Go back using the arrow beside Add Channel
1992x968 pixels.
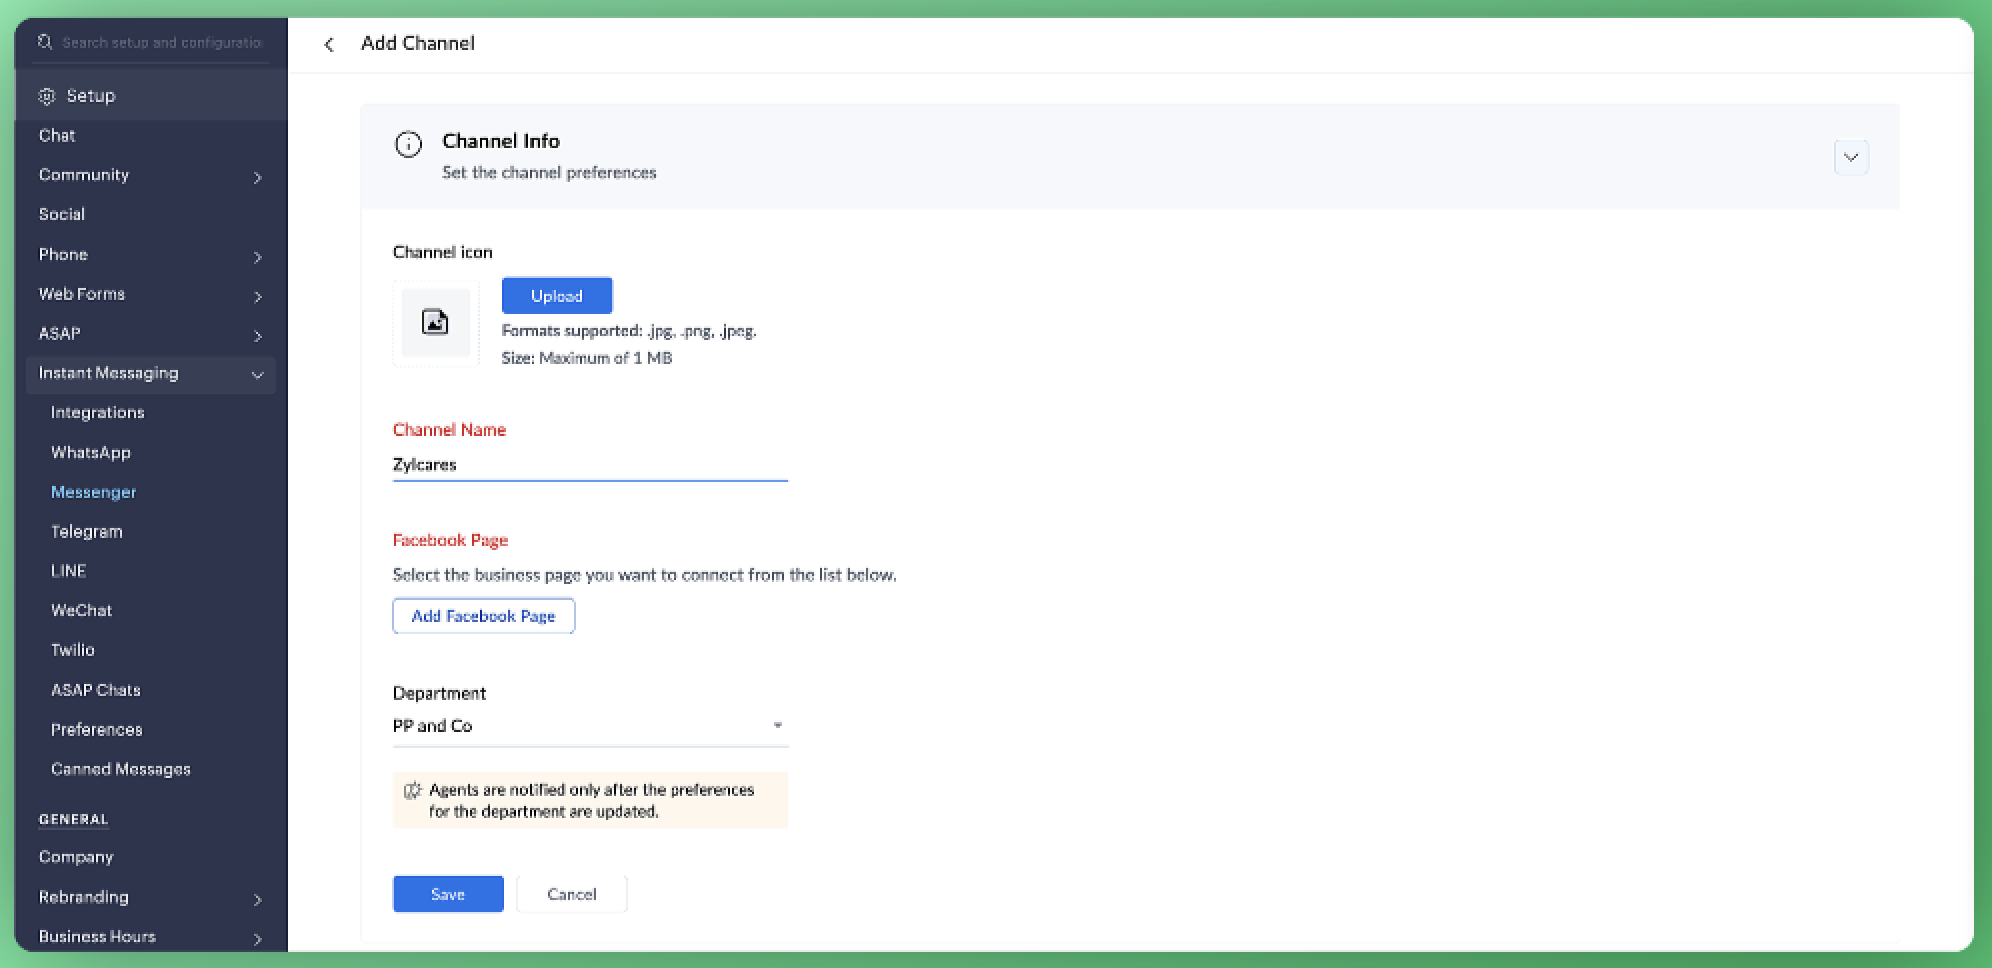tap(329, 44)
